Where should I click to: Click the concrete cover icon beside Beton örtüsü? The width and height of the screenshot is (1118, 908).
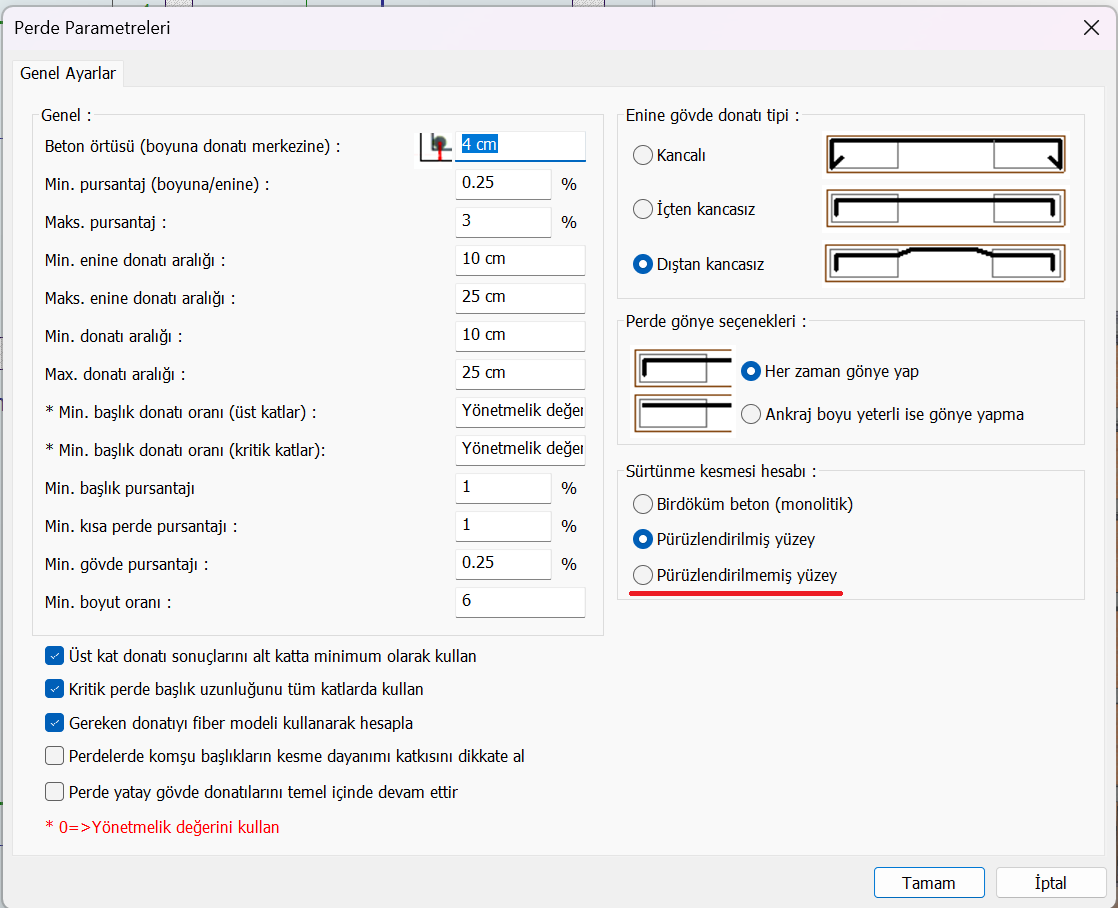click(435, 146)
